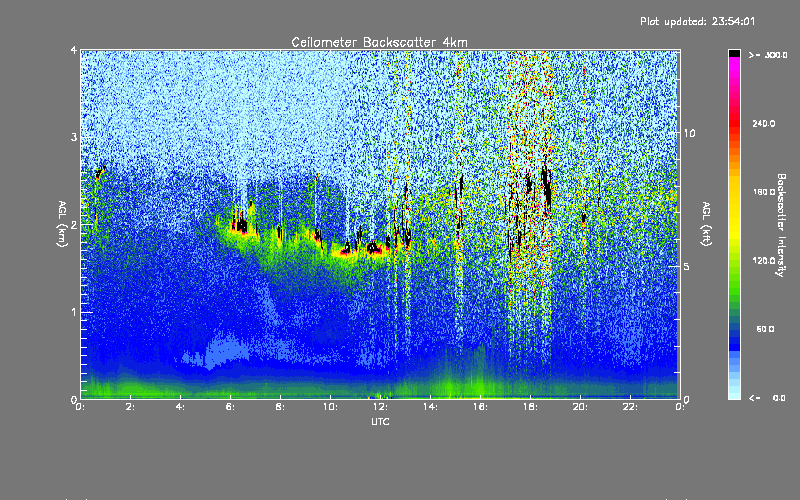Click the "Backscatter Intensity" colorbar label

point(780,225)
